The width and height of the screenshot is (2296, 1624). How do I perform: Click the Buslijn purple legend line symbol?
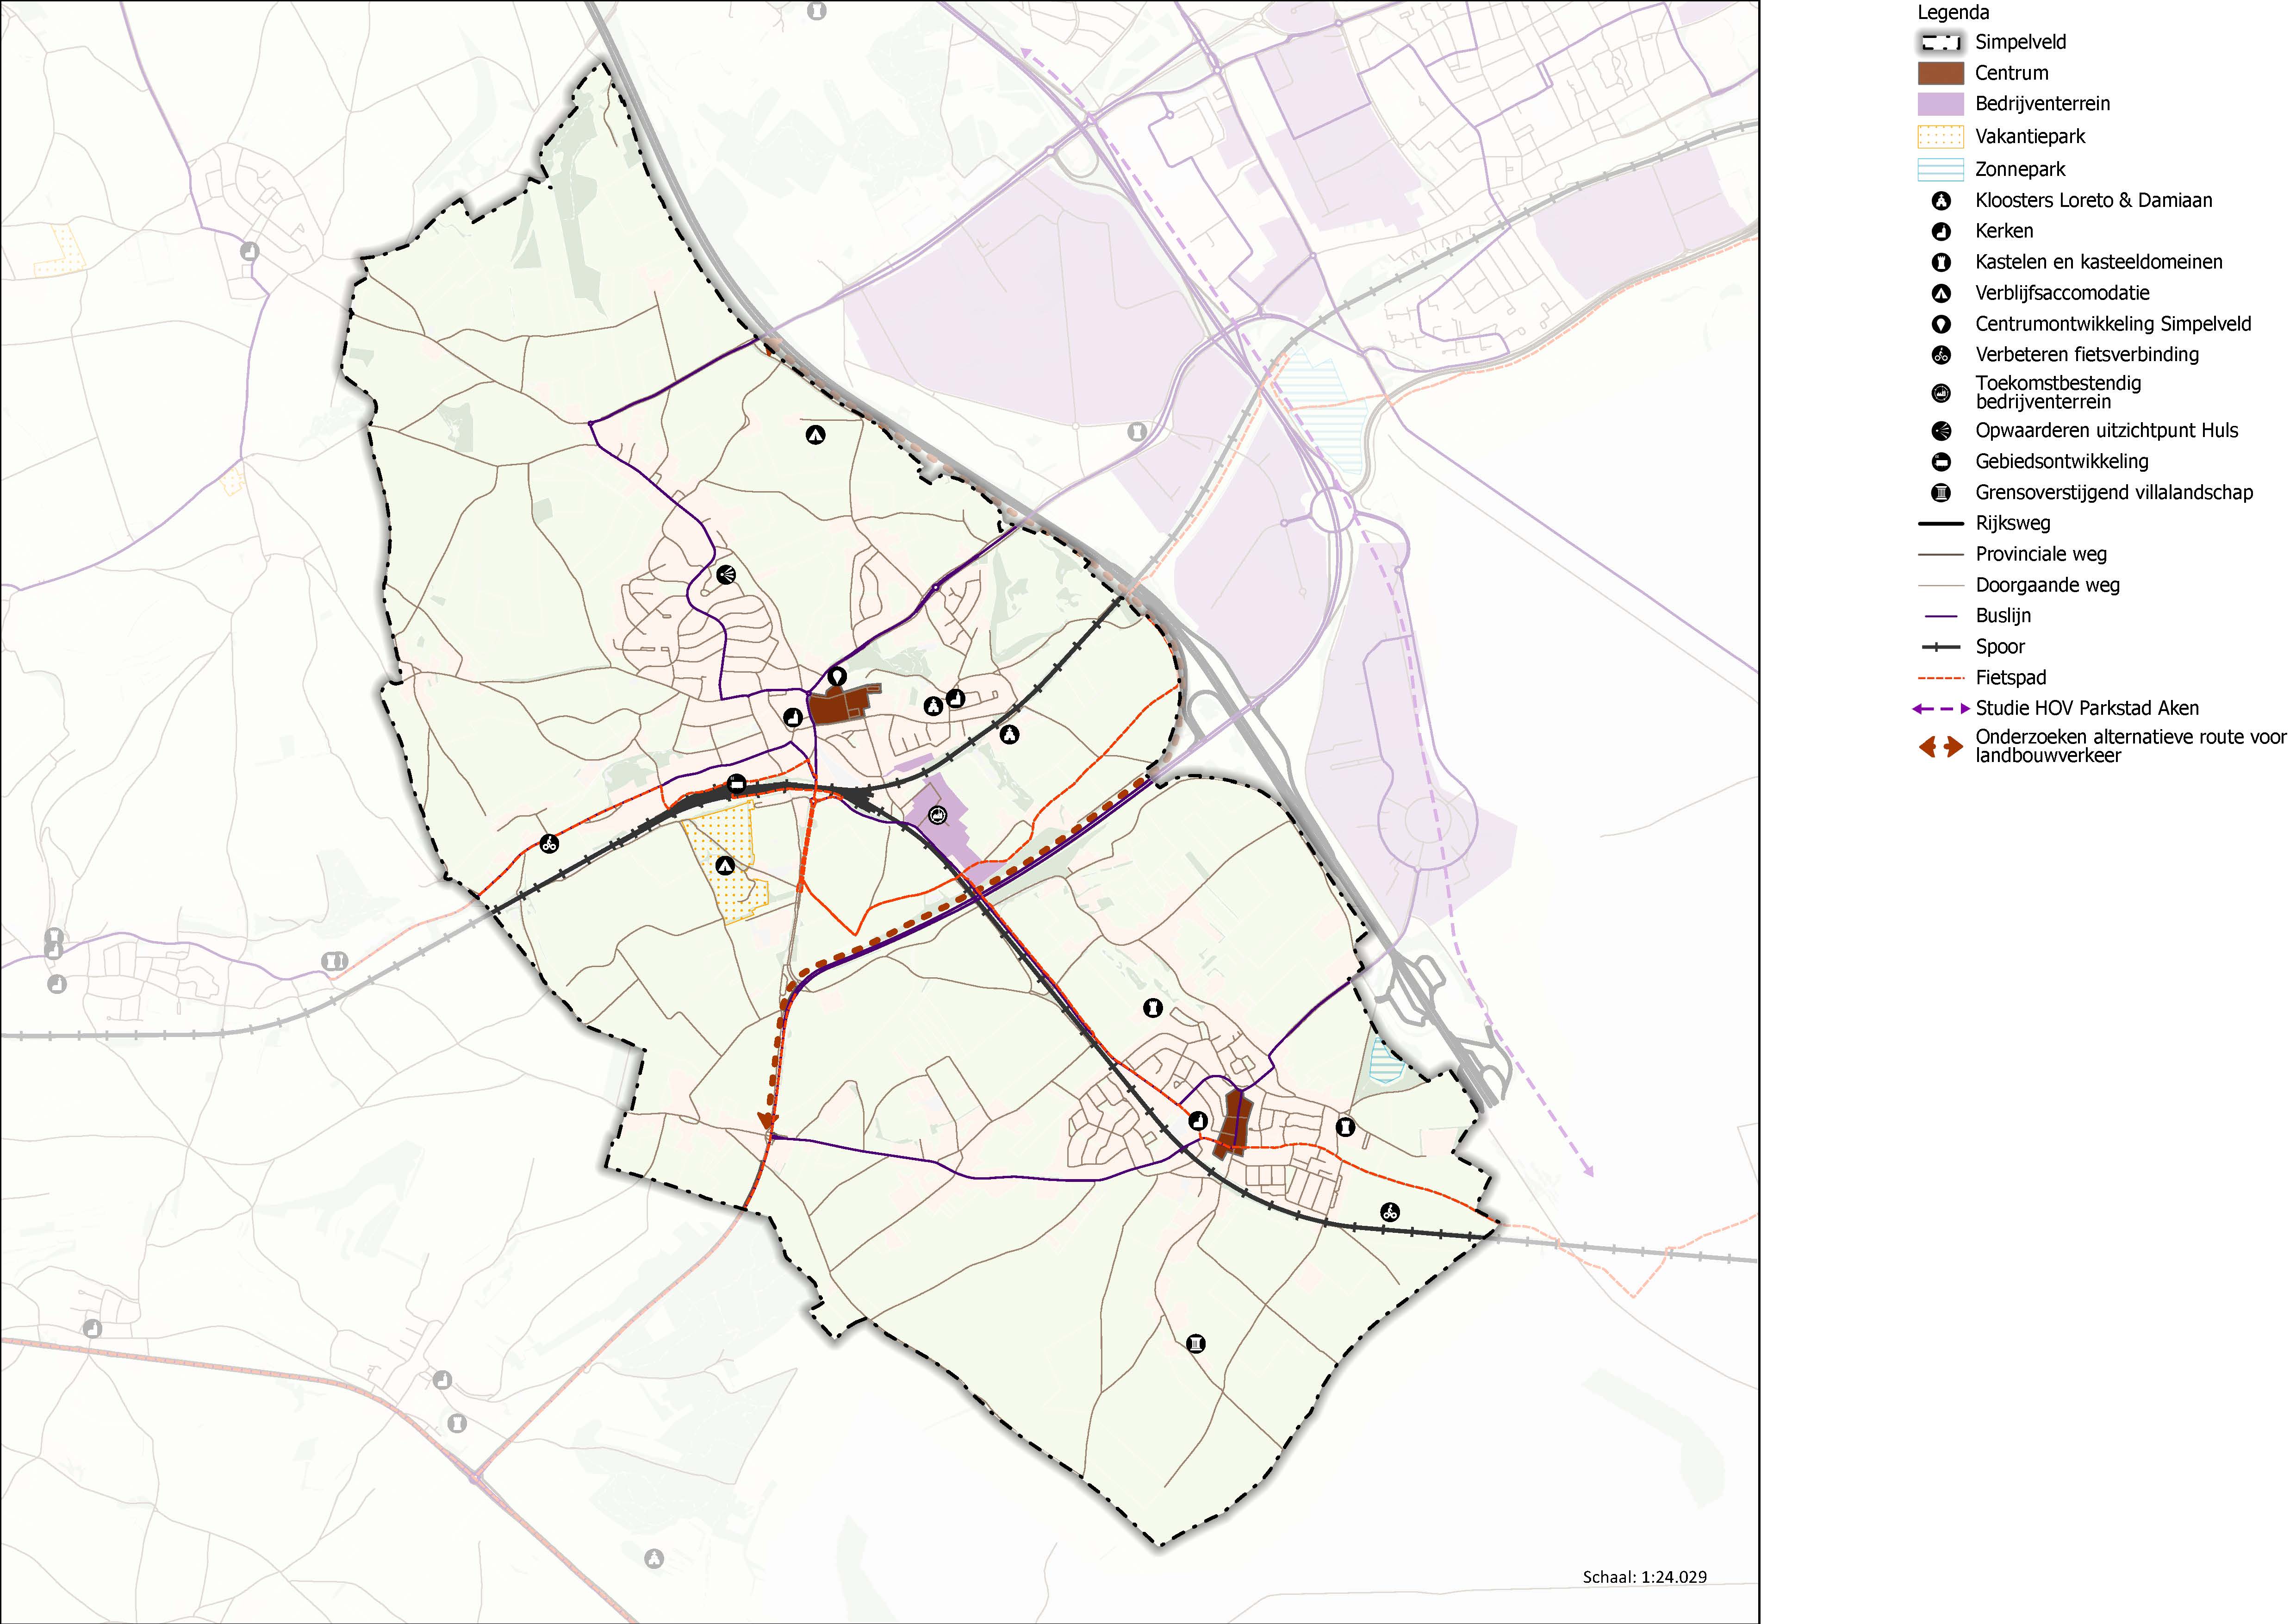click(x=1941, y=616)
